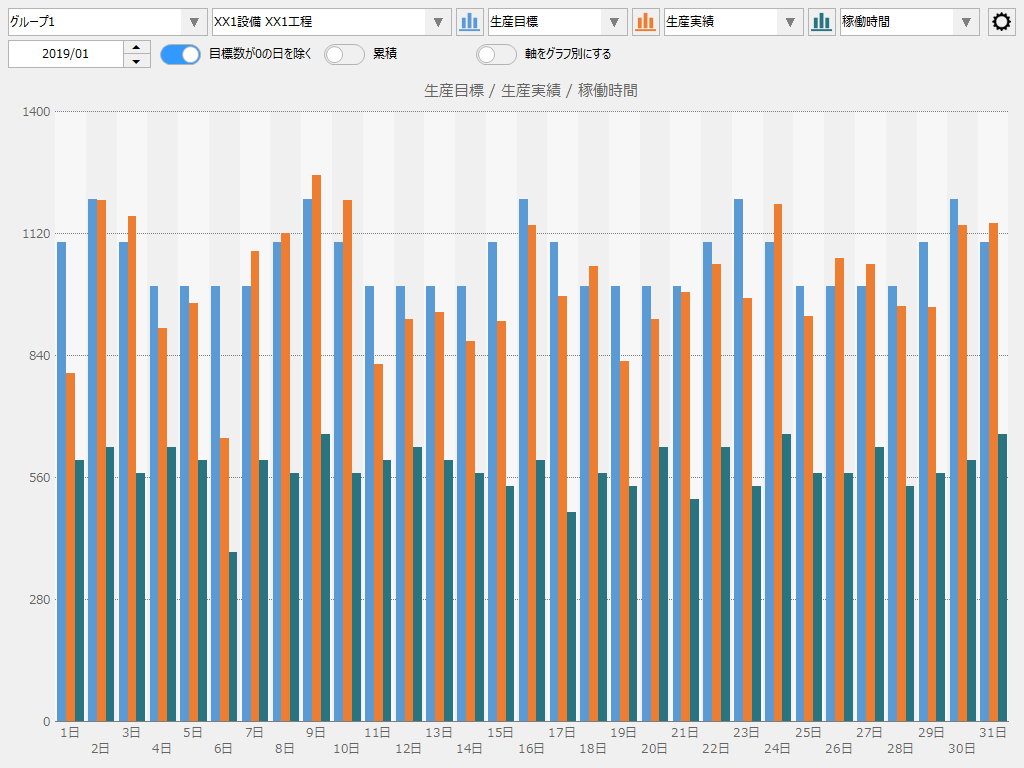
Task: Click the 280 y-axis label
Action: 39,600
